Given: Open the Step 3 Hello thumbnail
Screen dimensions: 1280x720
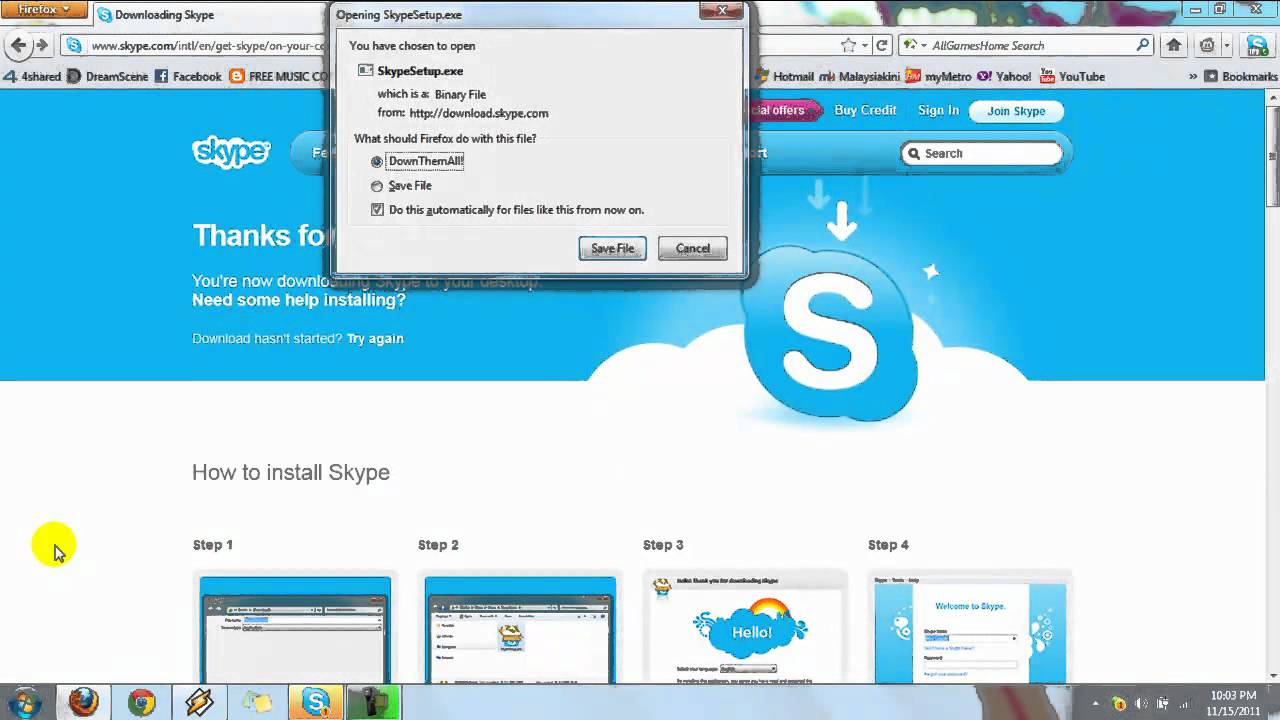Looking at the screenshot, I should [745, 627].
